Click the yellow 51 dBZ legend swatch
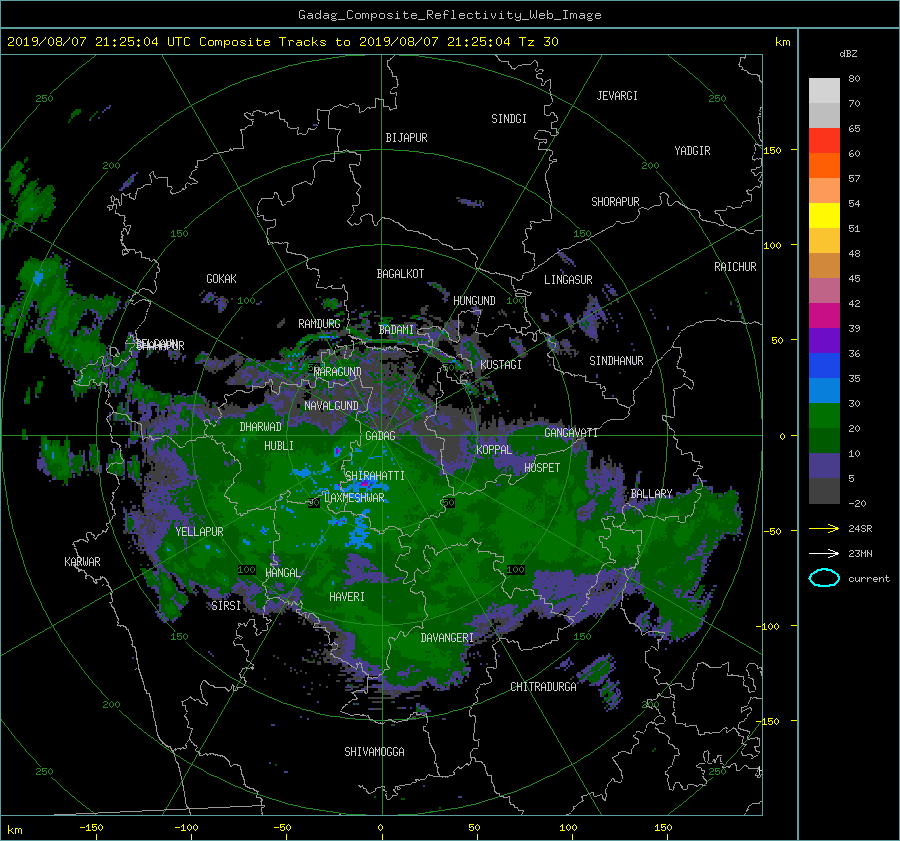This screenshot has height=841, width=900. (824, 216)
